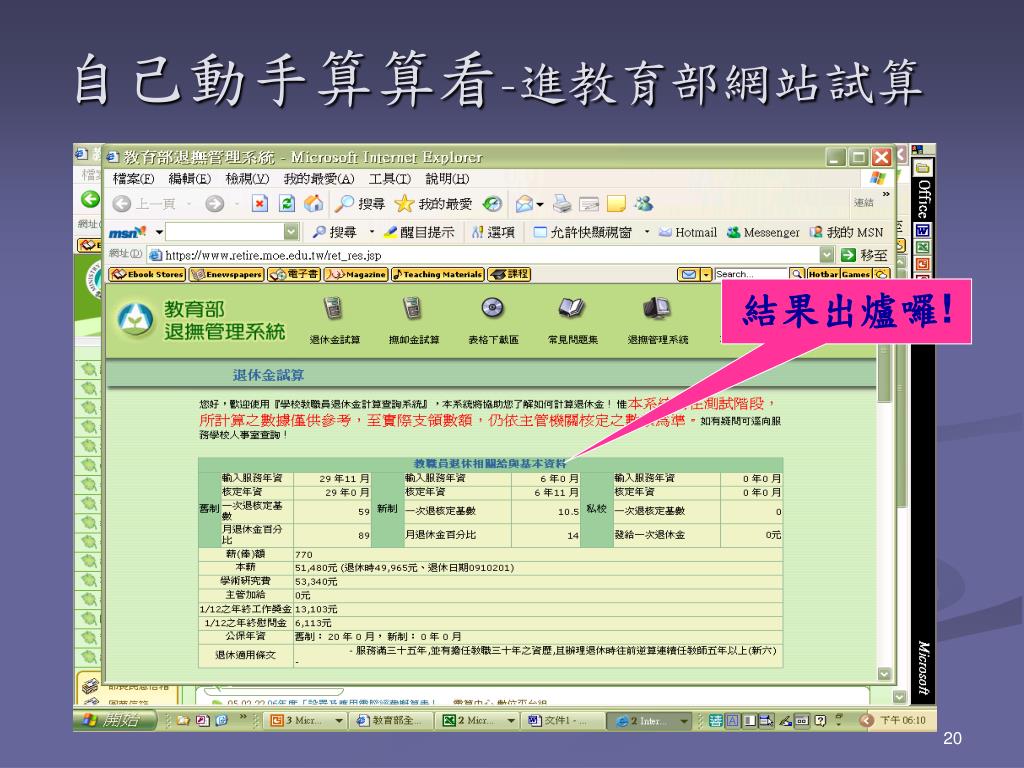Click Magazine on Hotbar
This screenshot has width=1024, height=768.
tap(356, 274)
